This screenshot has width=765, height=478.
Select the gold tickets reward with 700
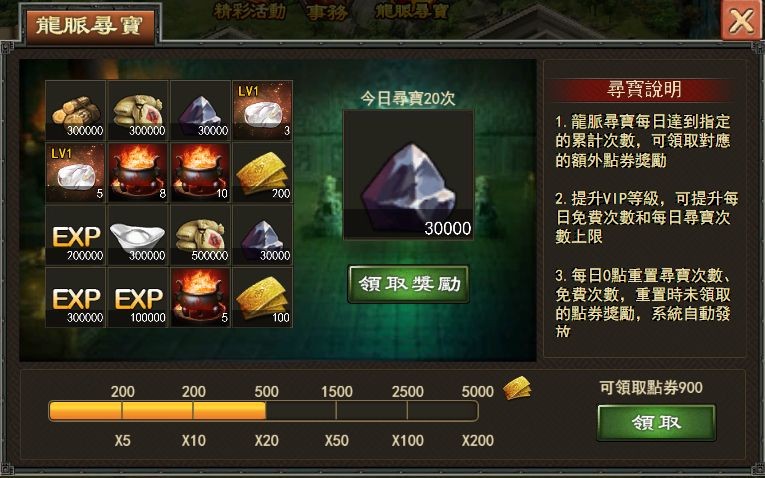pyautogui.click(x=262, y=173)
